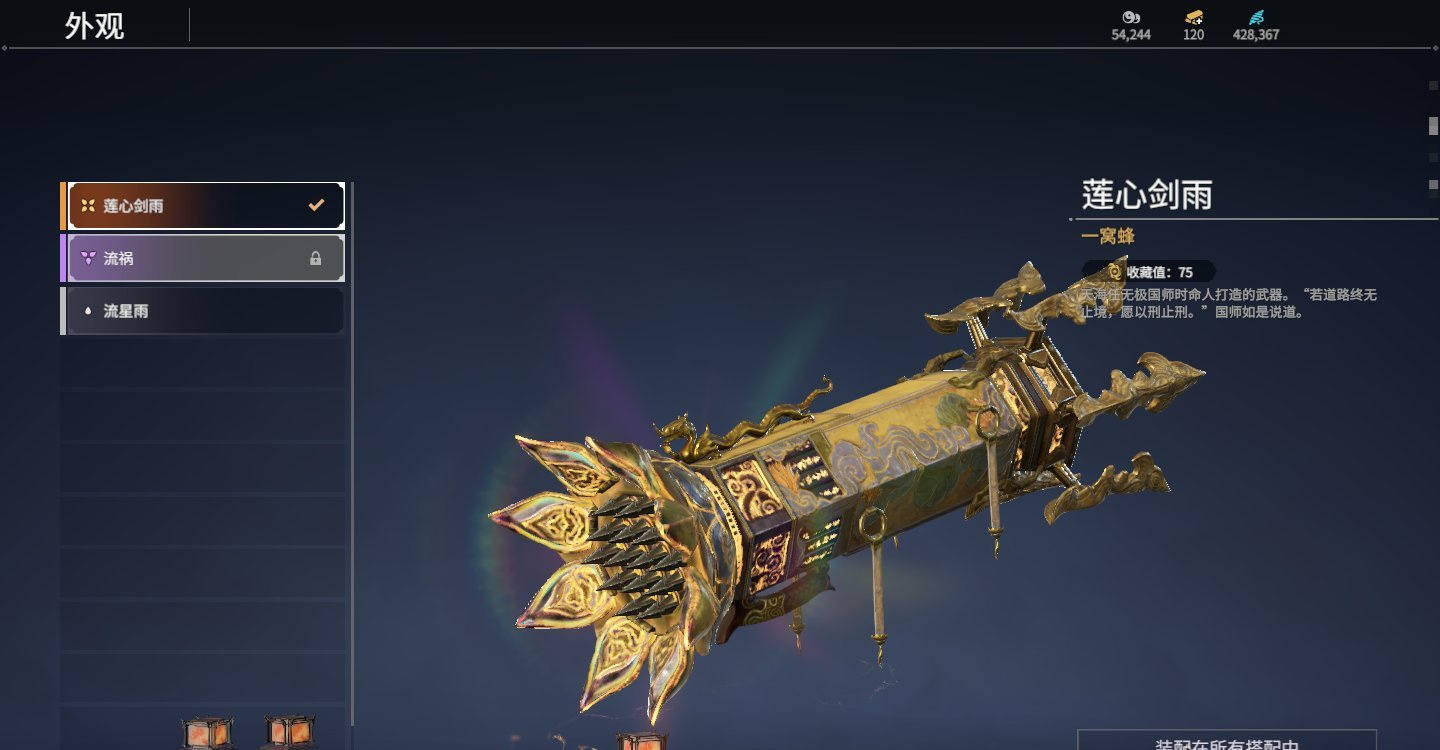Click the 外观 page title
The image size is (1440, 750).
(x=95, y=25)
